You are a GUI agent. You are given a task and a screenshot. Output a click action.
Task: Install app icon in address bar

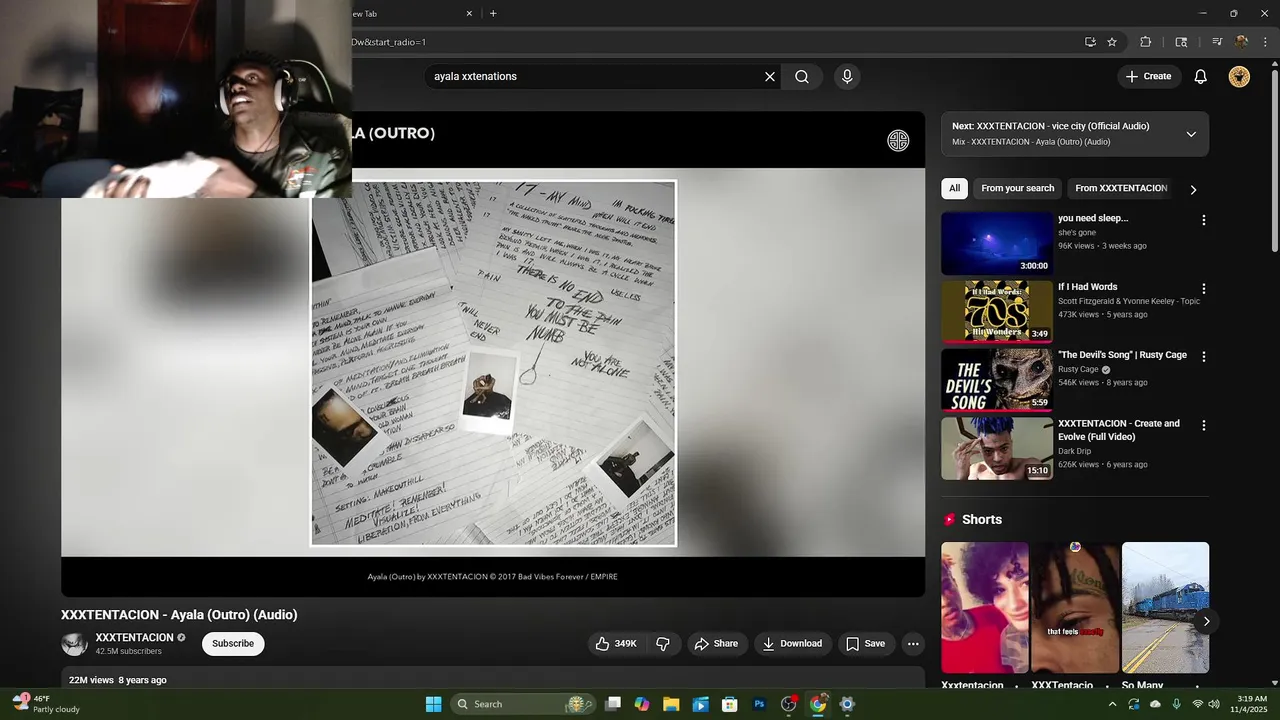1090,42
